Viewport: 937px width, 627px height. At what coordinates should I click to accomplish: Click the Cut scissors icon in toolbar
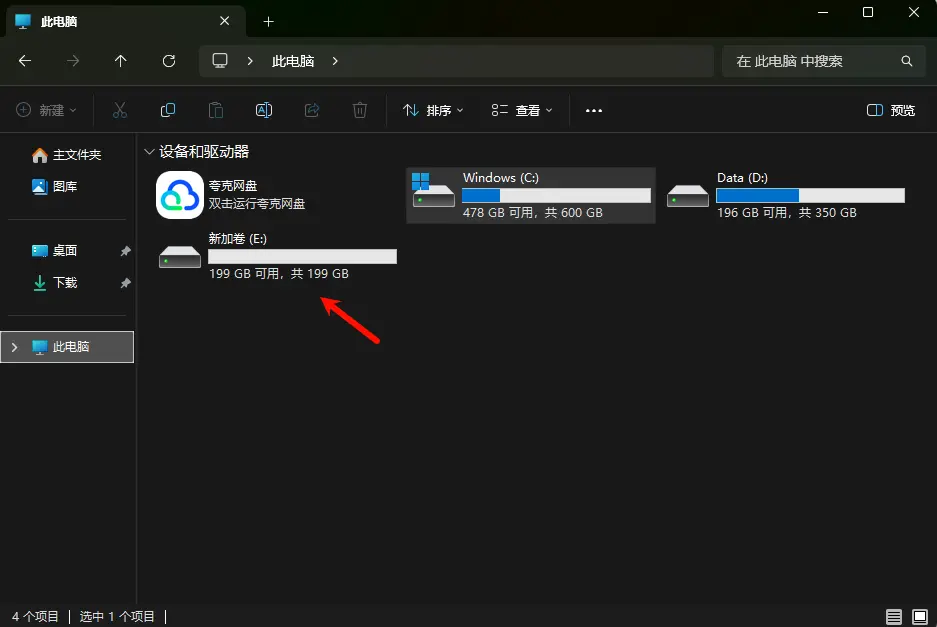[120, 110]
